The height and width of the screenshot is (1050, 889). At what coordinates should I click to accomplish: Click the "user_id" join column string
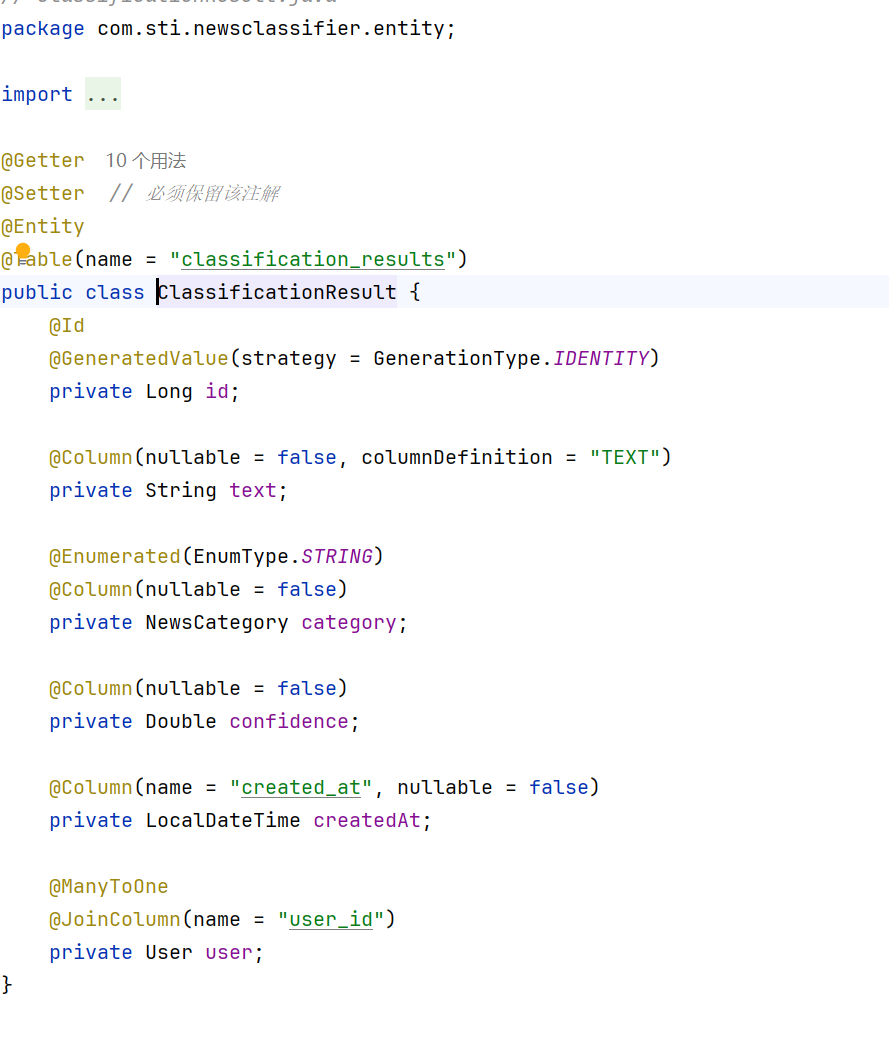pyautogui.click(x=331, y=919)
